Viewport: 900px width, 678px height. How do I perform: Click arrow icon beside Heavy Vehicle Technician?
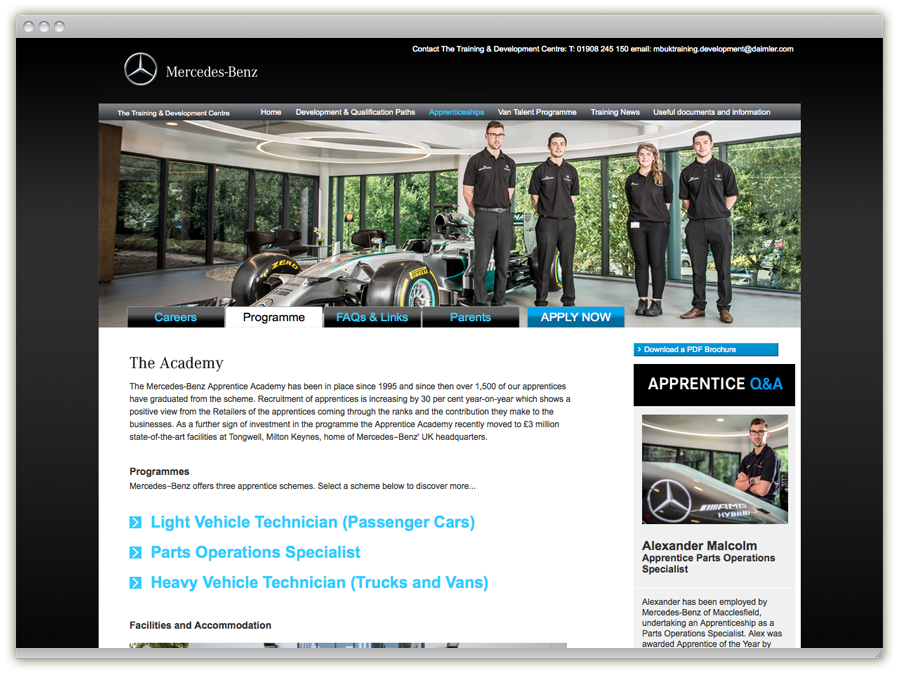point(136,583)
